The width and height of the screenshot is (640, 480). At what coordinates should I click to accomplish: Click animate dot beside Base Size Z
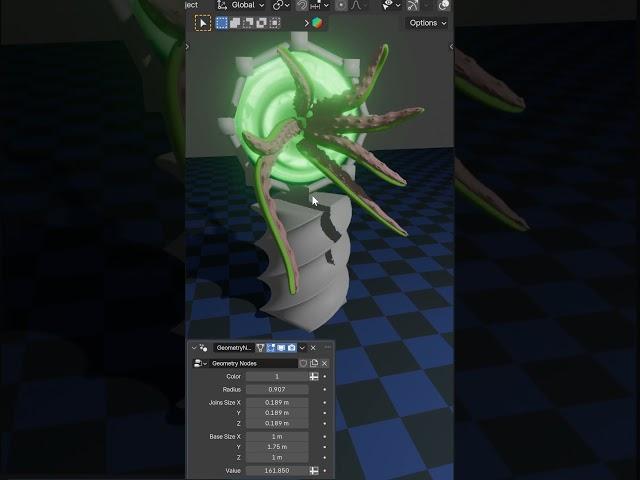[324, 458]
